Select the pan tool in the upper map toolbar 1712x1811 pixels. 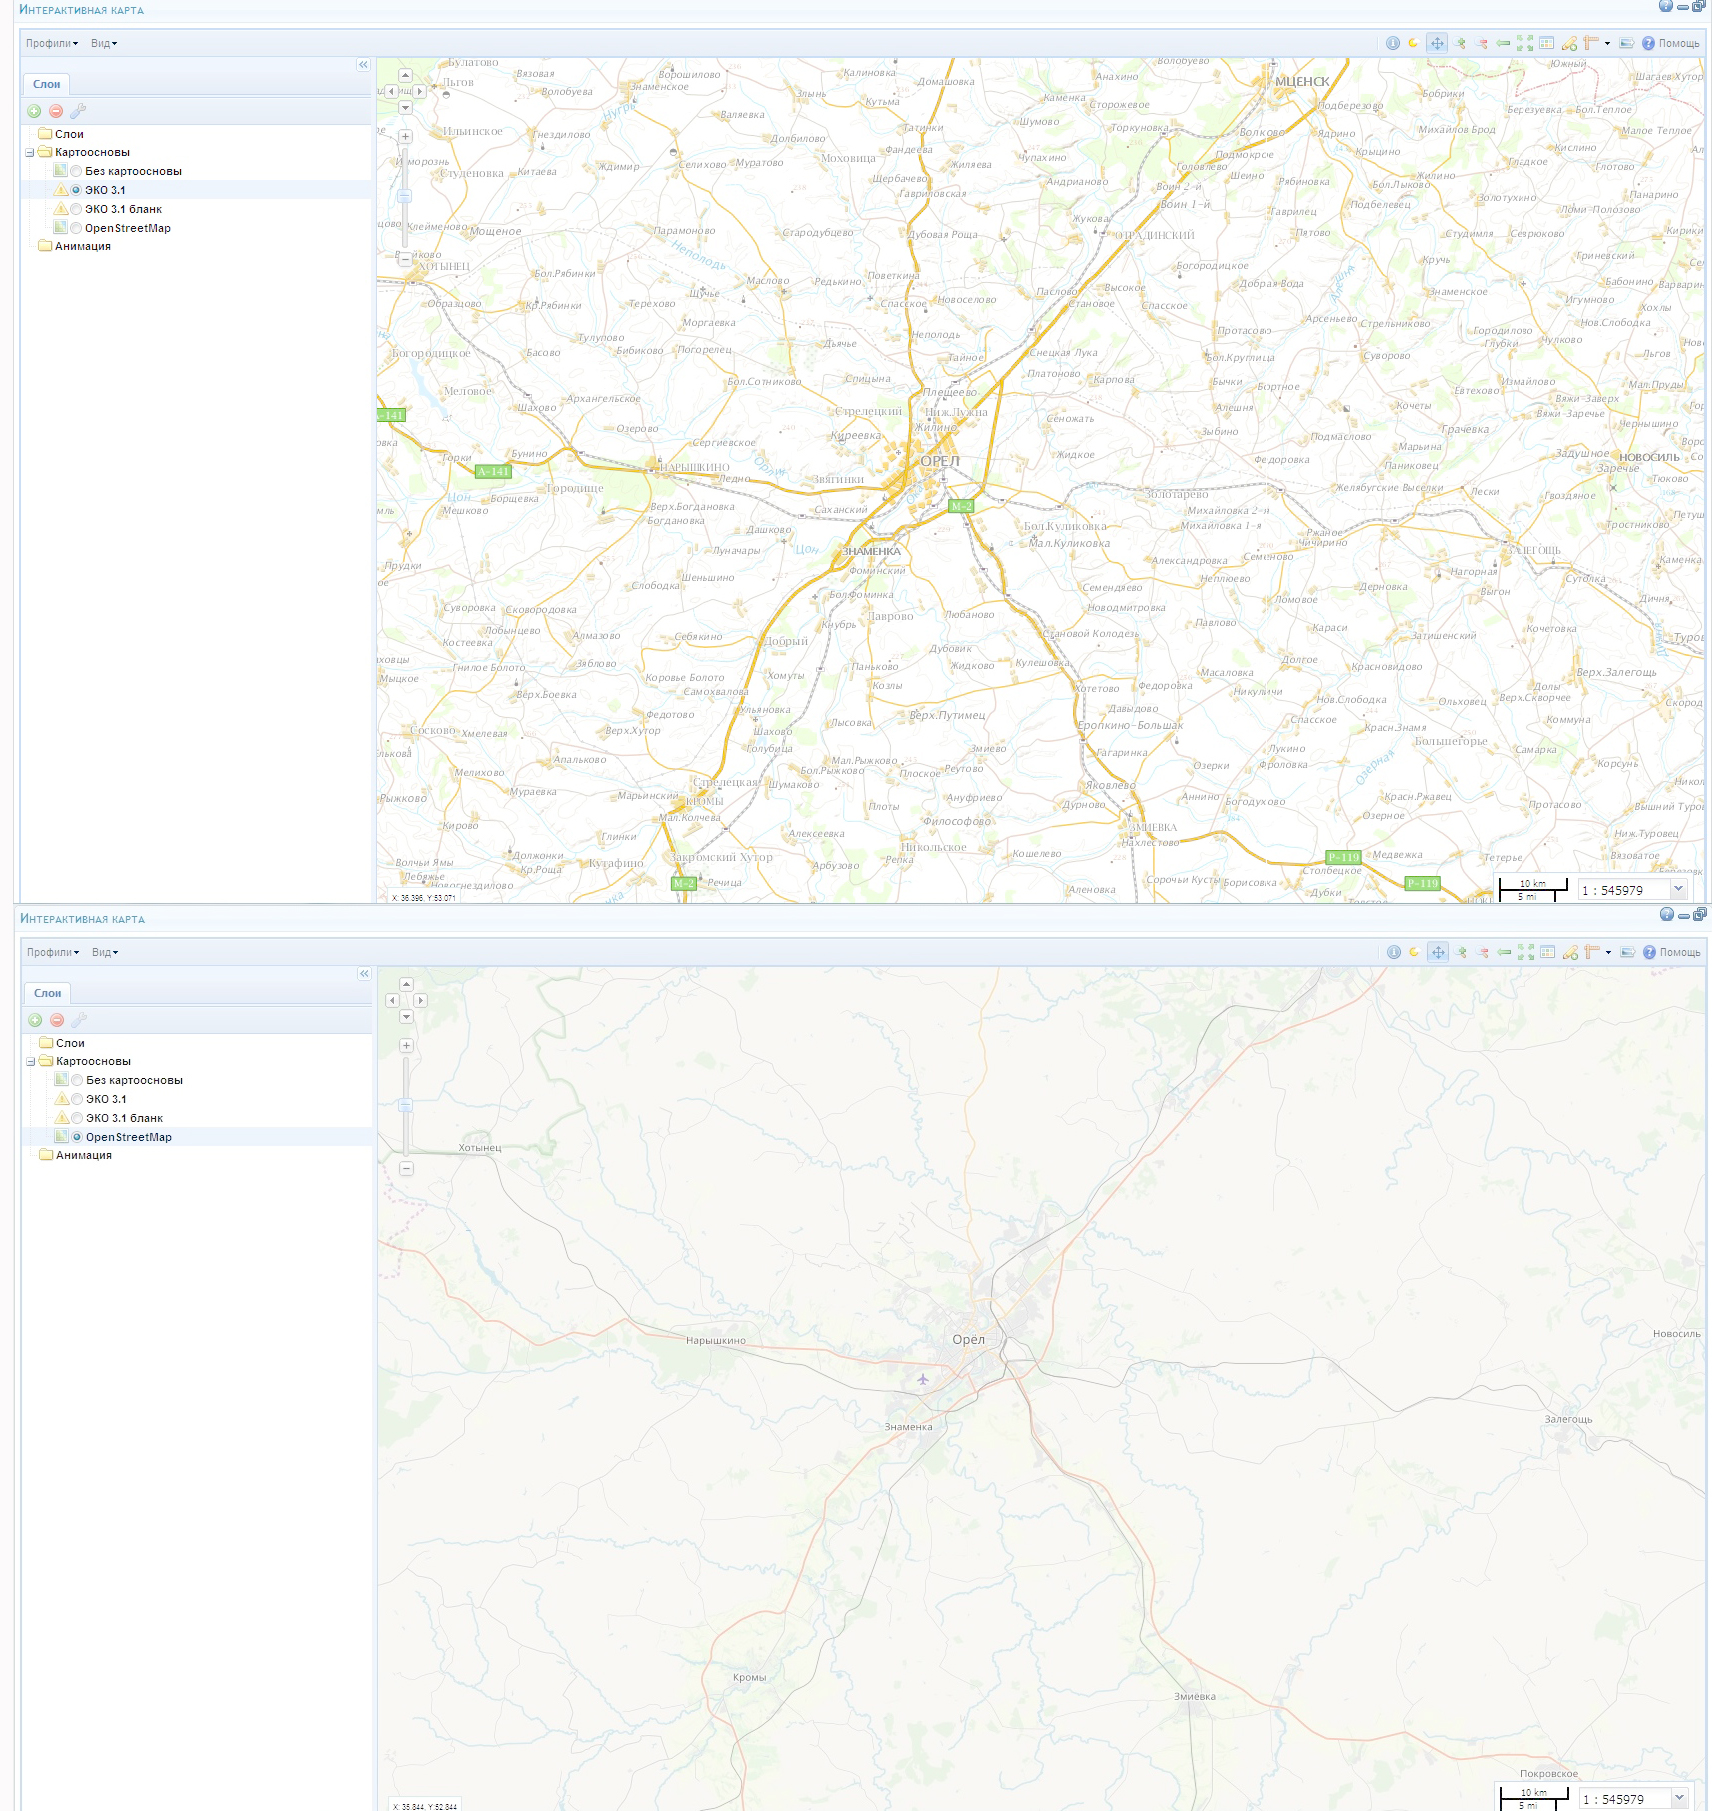pos(1437,43)
